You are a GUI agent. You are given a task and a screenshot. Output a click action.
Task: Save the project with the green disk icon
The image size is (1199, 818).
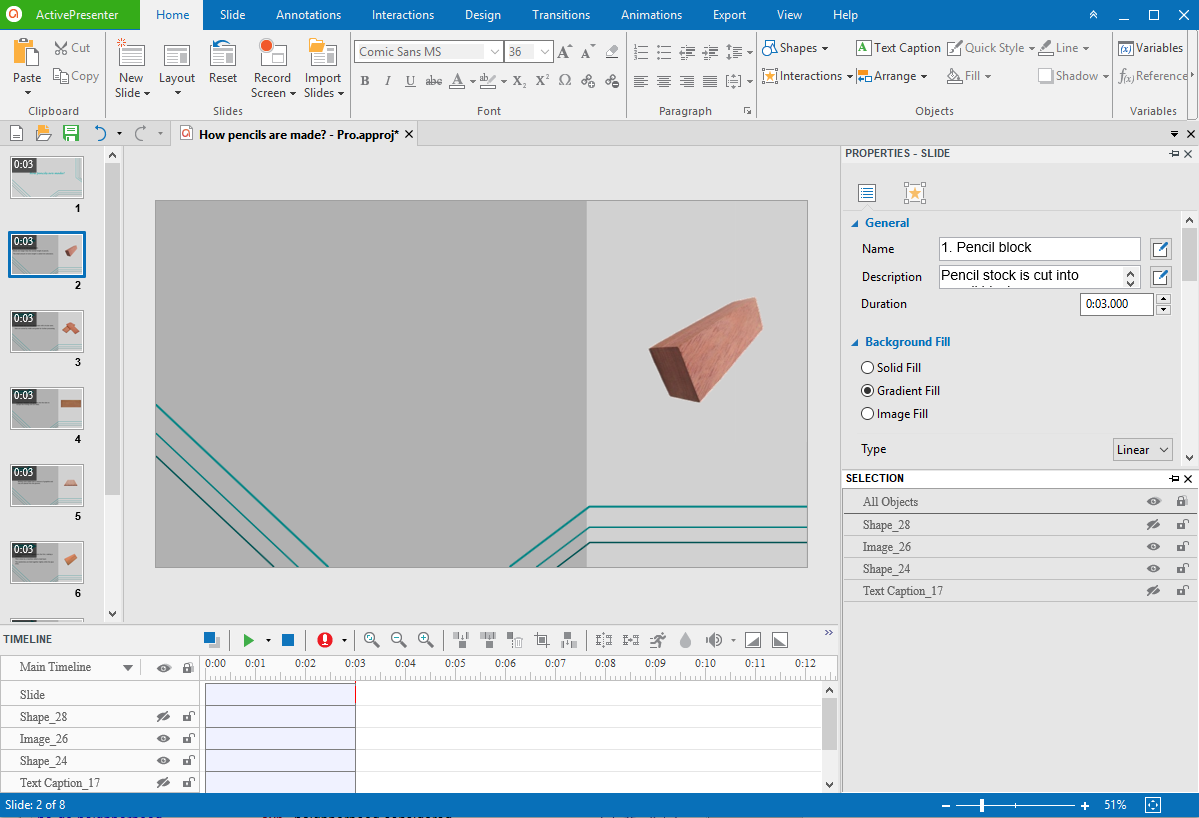click(x=71, y=134)
